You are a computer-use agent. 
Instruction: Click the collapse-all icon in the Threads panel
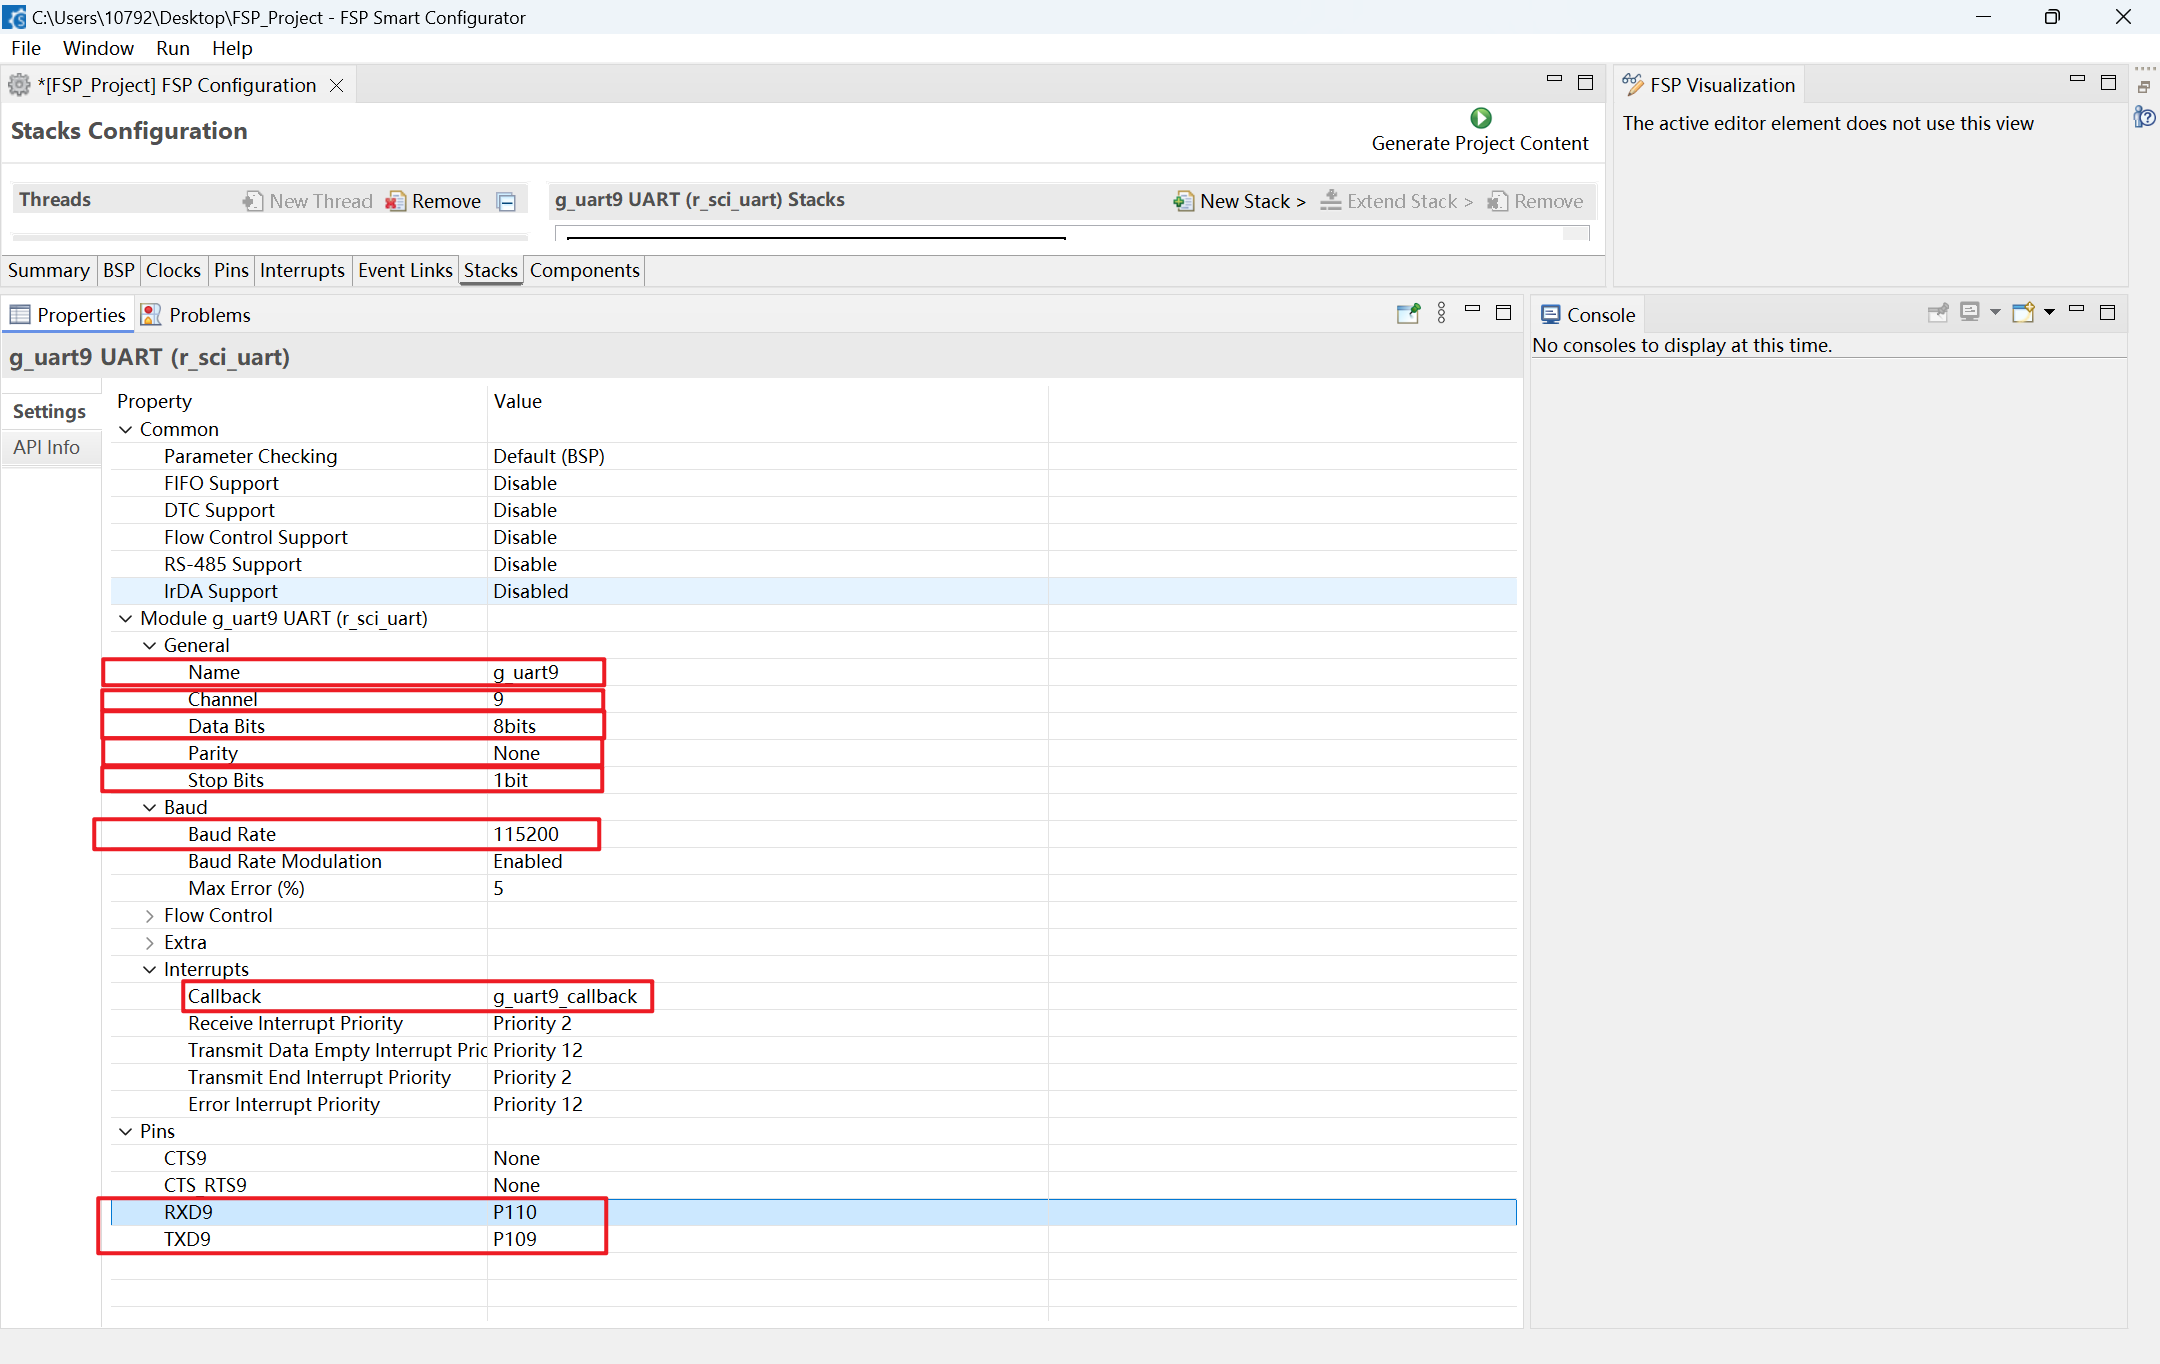pos(507,202)
